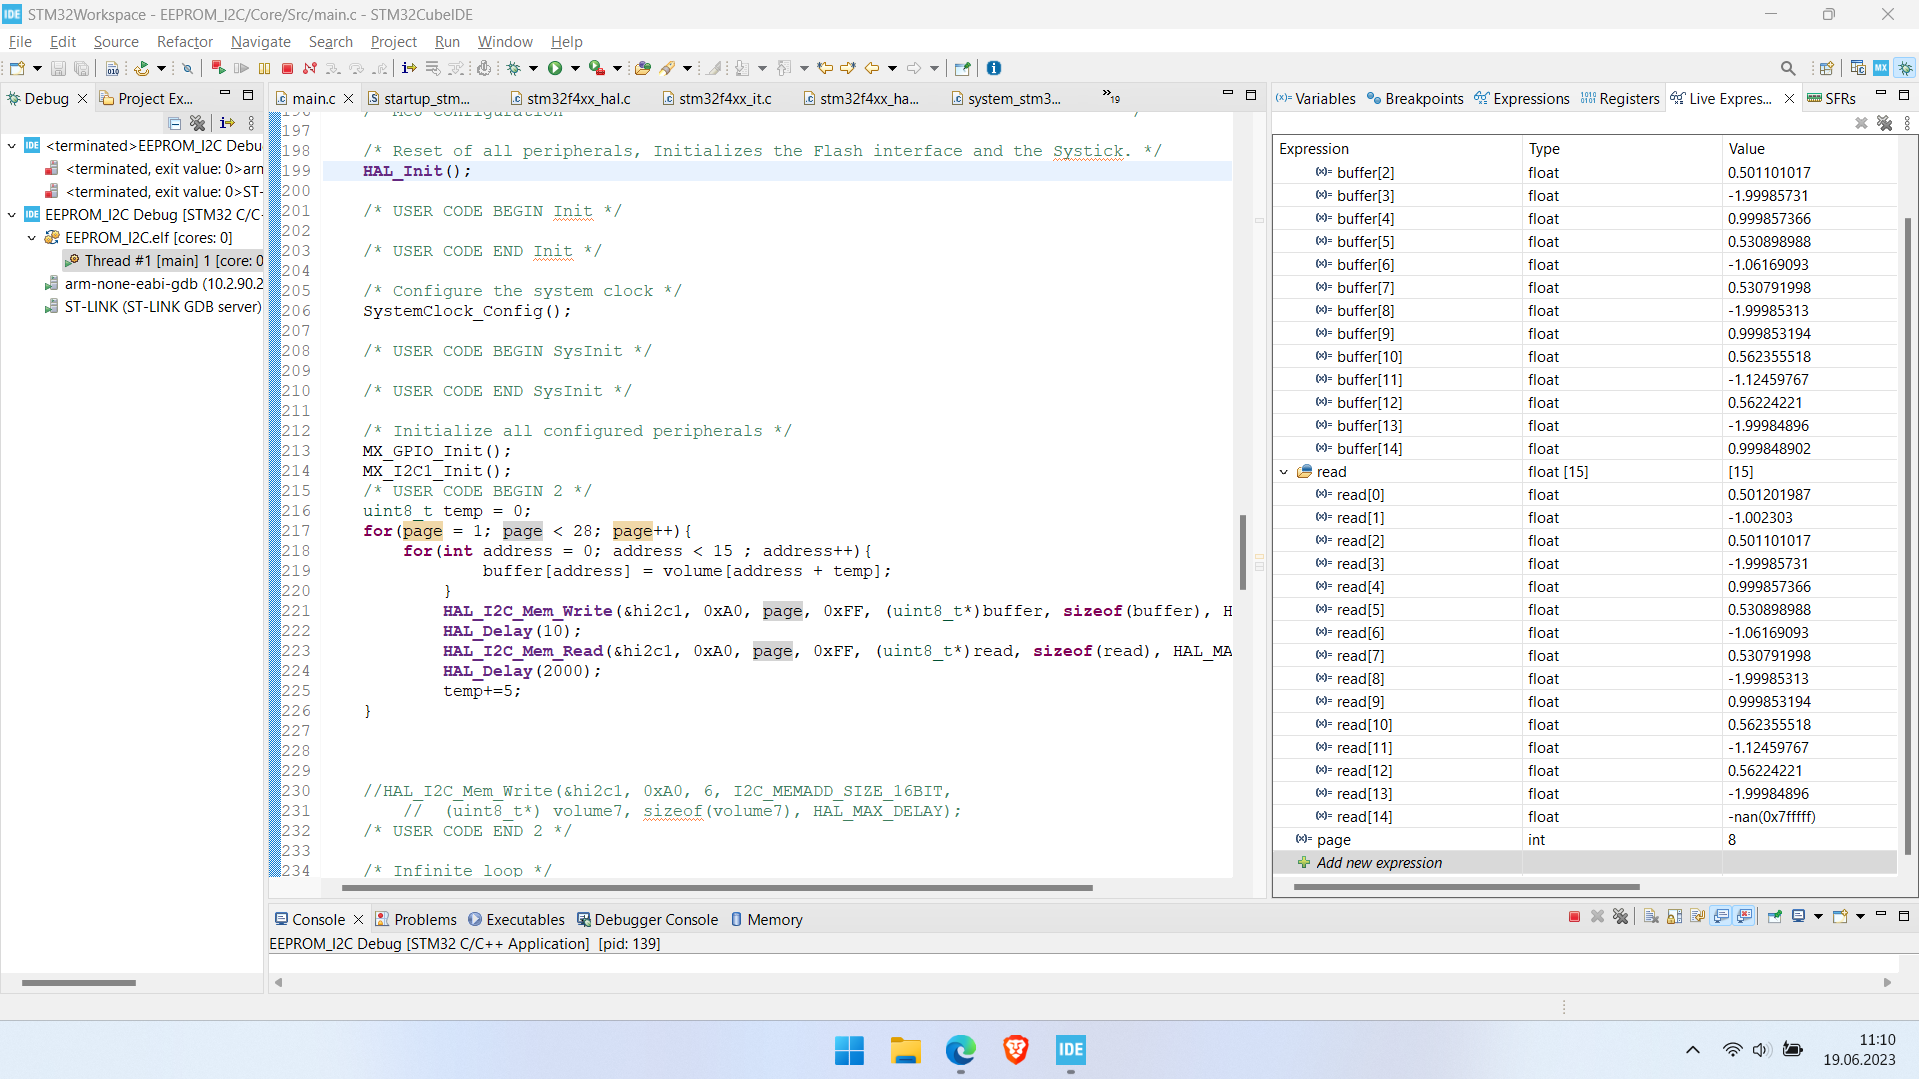Click the editor vertical scrollbar thumb
The height and width of the screenshot is (1079, 1919).
(x=1242, y=553)
